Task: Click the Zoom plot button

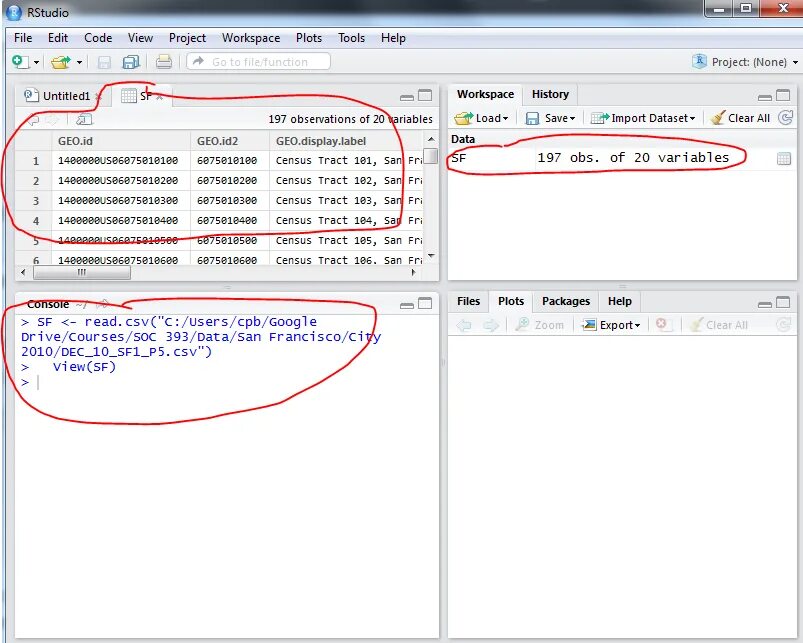Action: [x=540, y=325]
